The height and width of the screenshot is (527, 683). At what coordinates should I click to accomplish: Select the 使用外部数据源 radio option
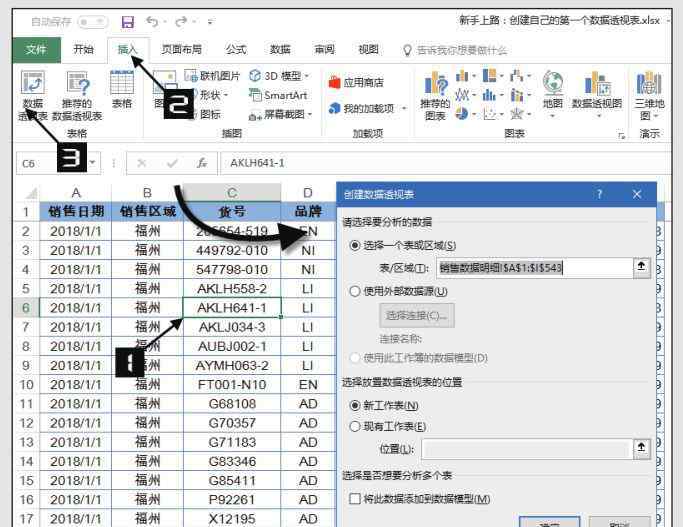(x=355, y=291)
